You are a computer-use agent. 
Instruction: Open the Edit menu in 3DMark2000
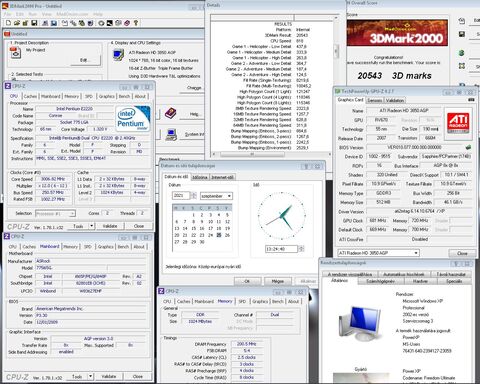(20, 14)
